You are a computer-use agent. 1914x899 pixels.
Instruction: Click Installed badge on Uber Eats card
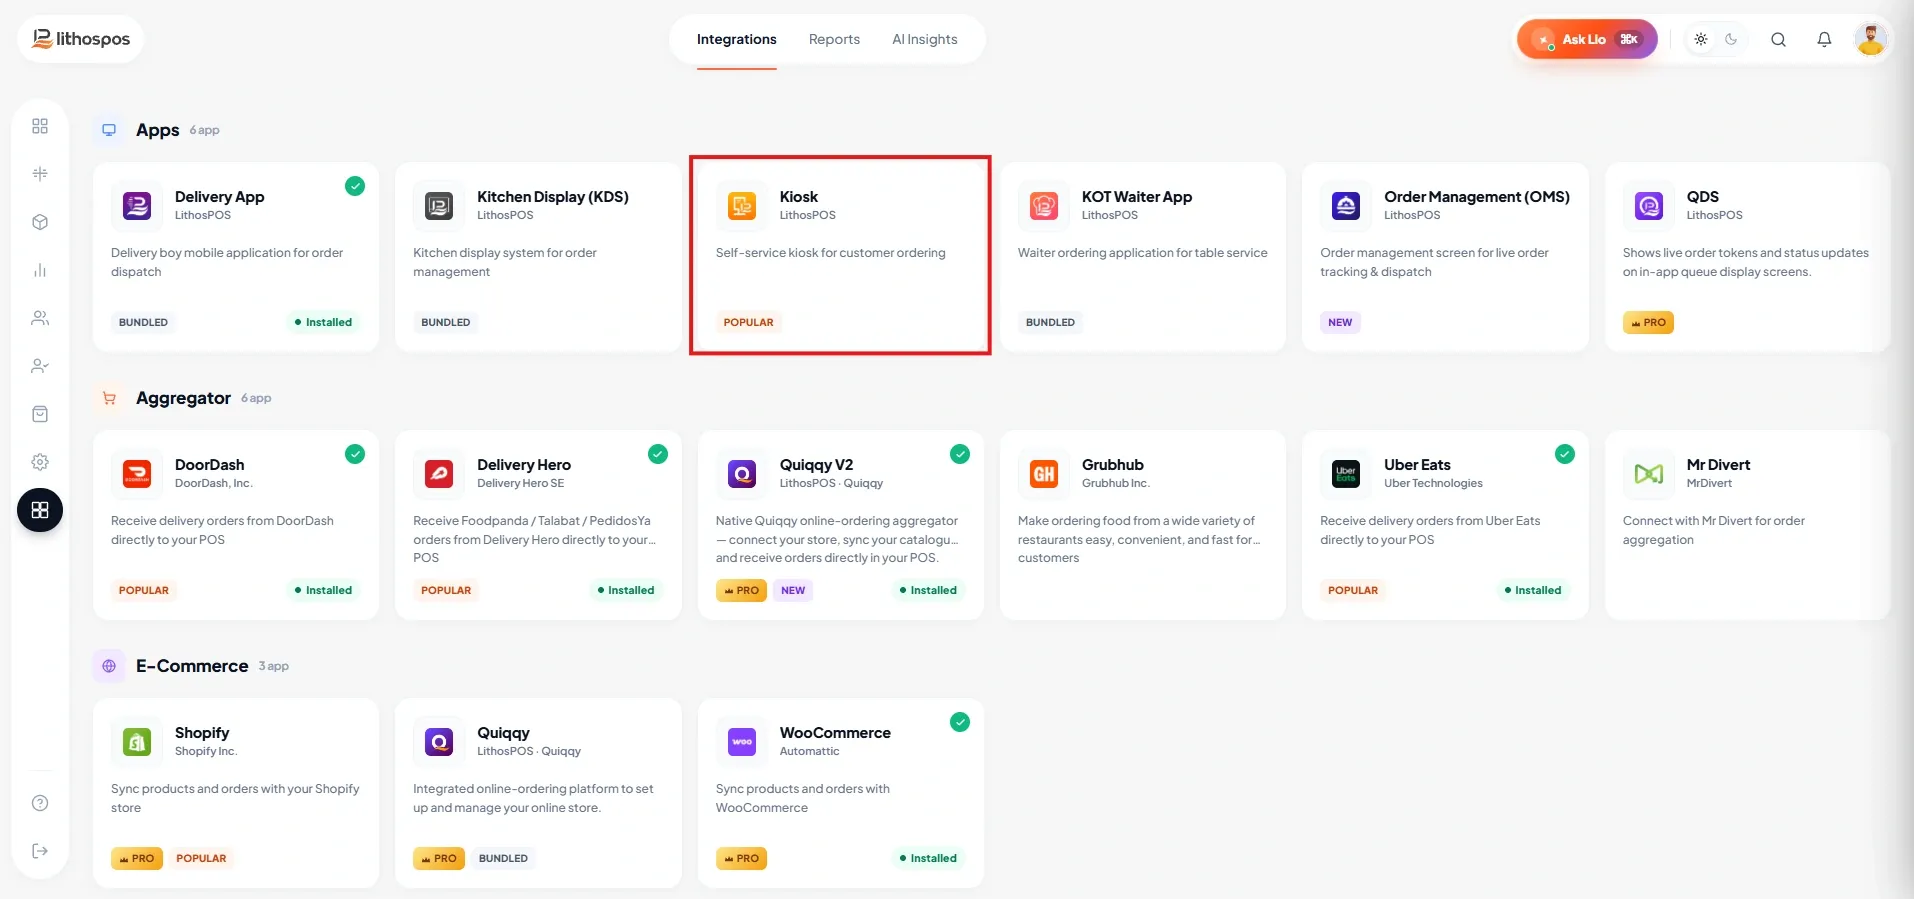pos(1533,590)
